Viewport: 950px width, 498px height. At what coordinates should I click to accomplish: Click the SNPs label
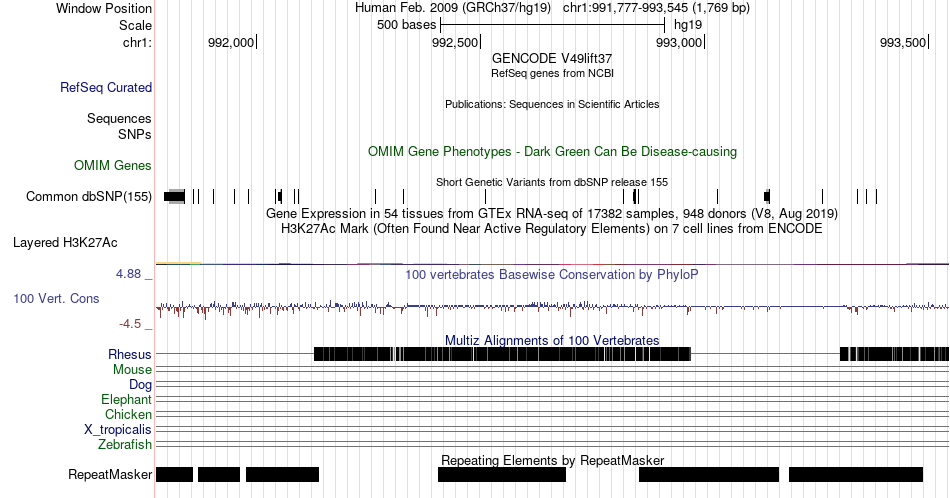(x=135, y=134)
